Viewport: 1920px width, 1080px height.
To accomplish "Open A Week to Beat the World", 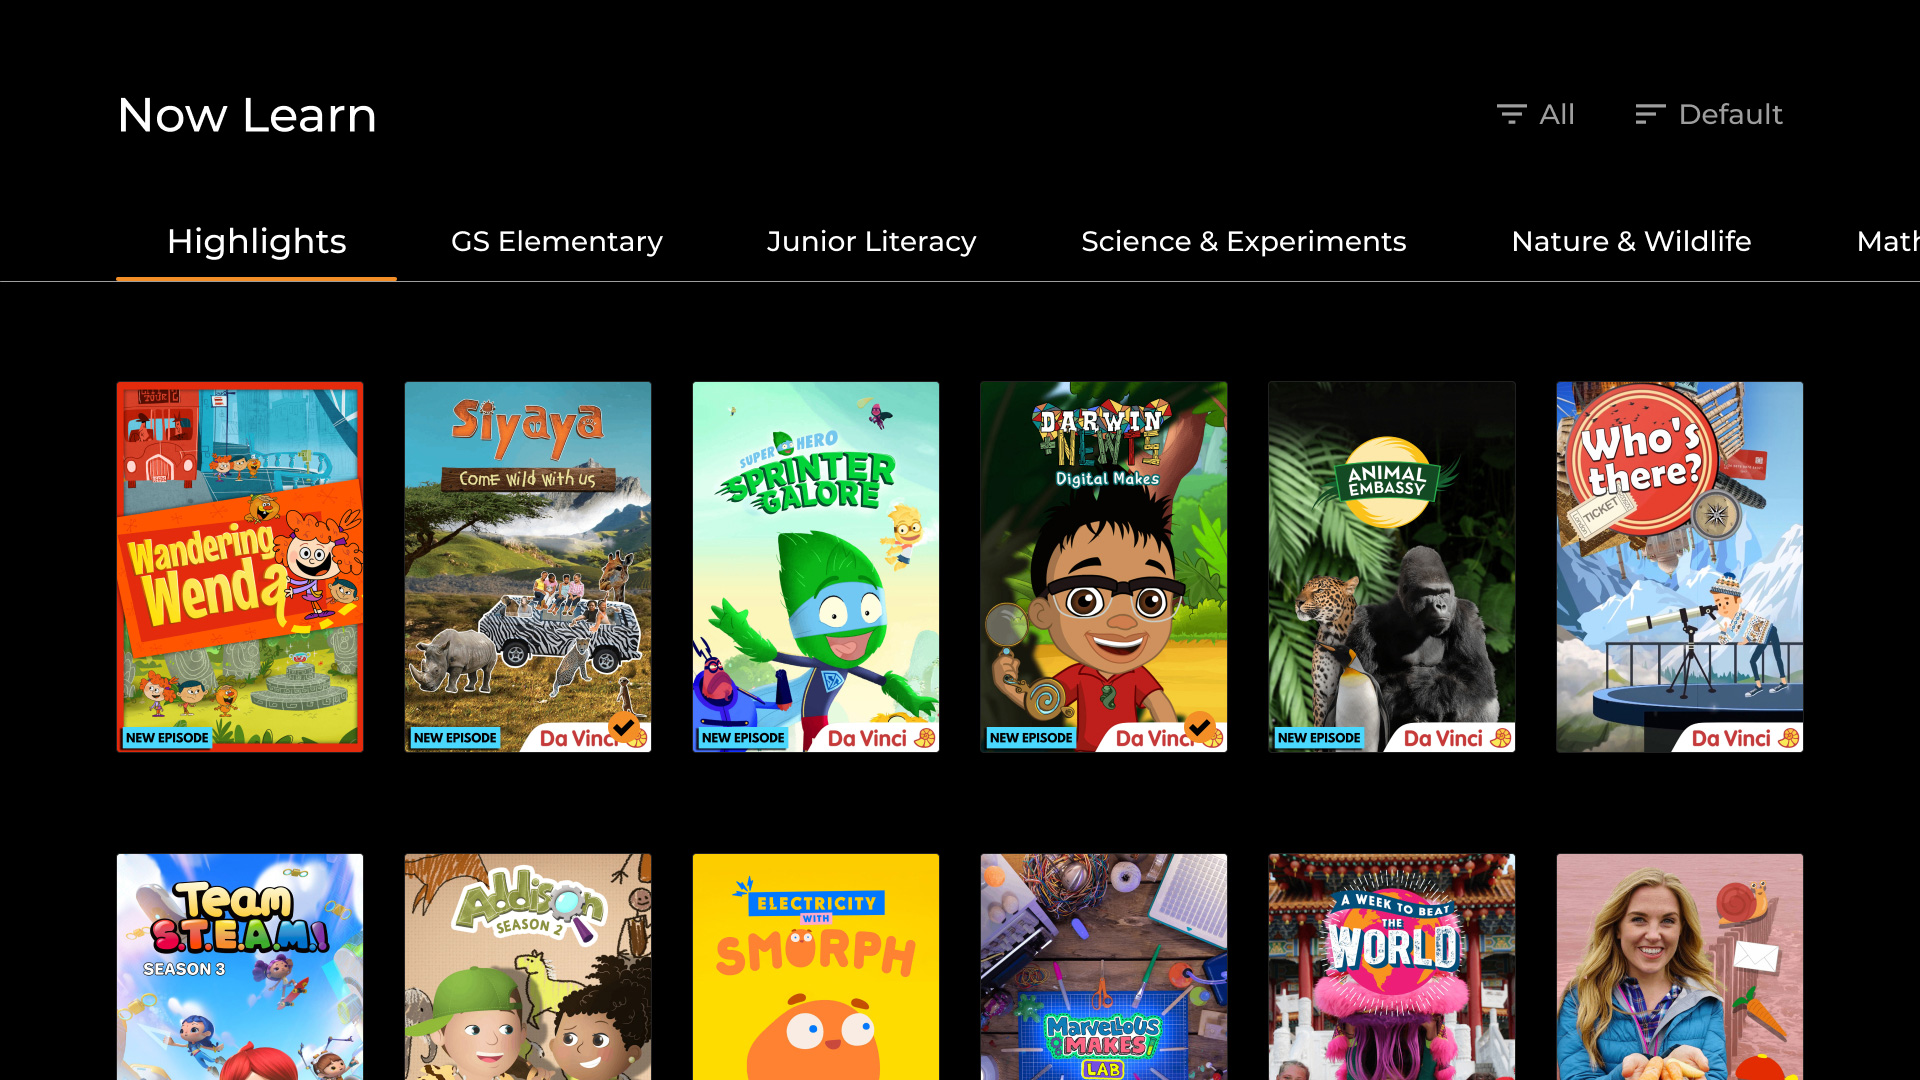I will [x=1392, y=966].
